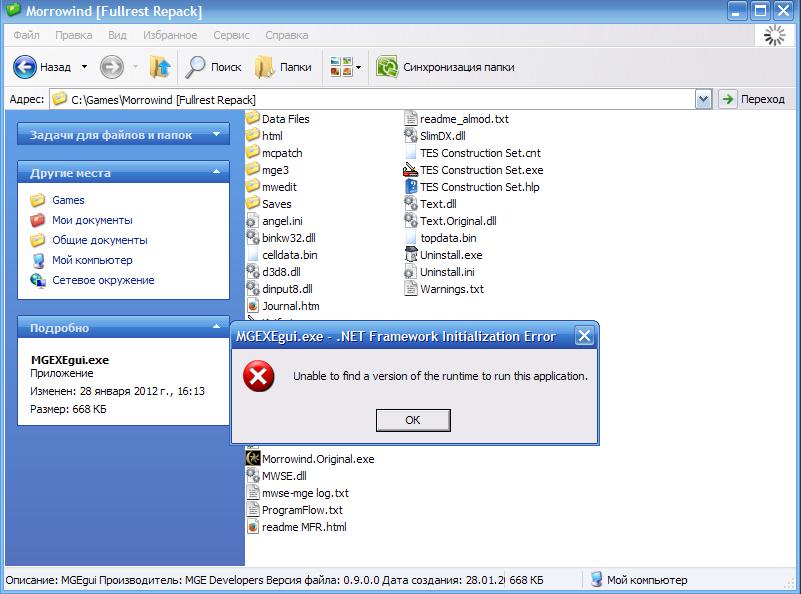Select the mwedit folder icon
801x594 pixels.
[253, 186]
